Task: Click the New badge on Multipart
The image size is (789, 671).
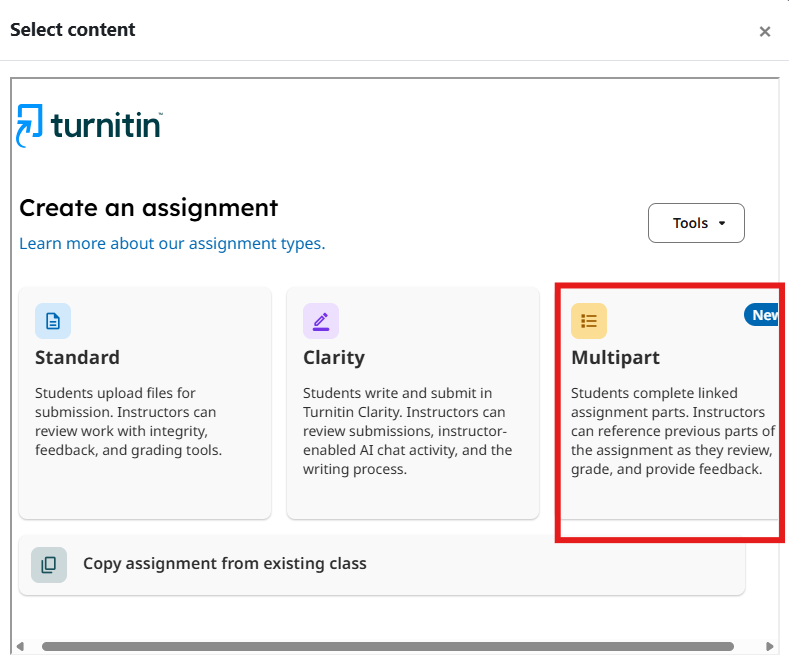Action: click(x=762, y=315)
